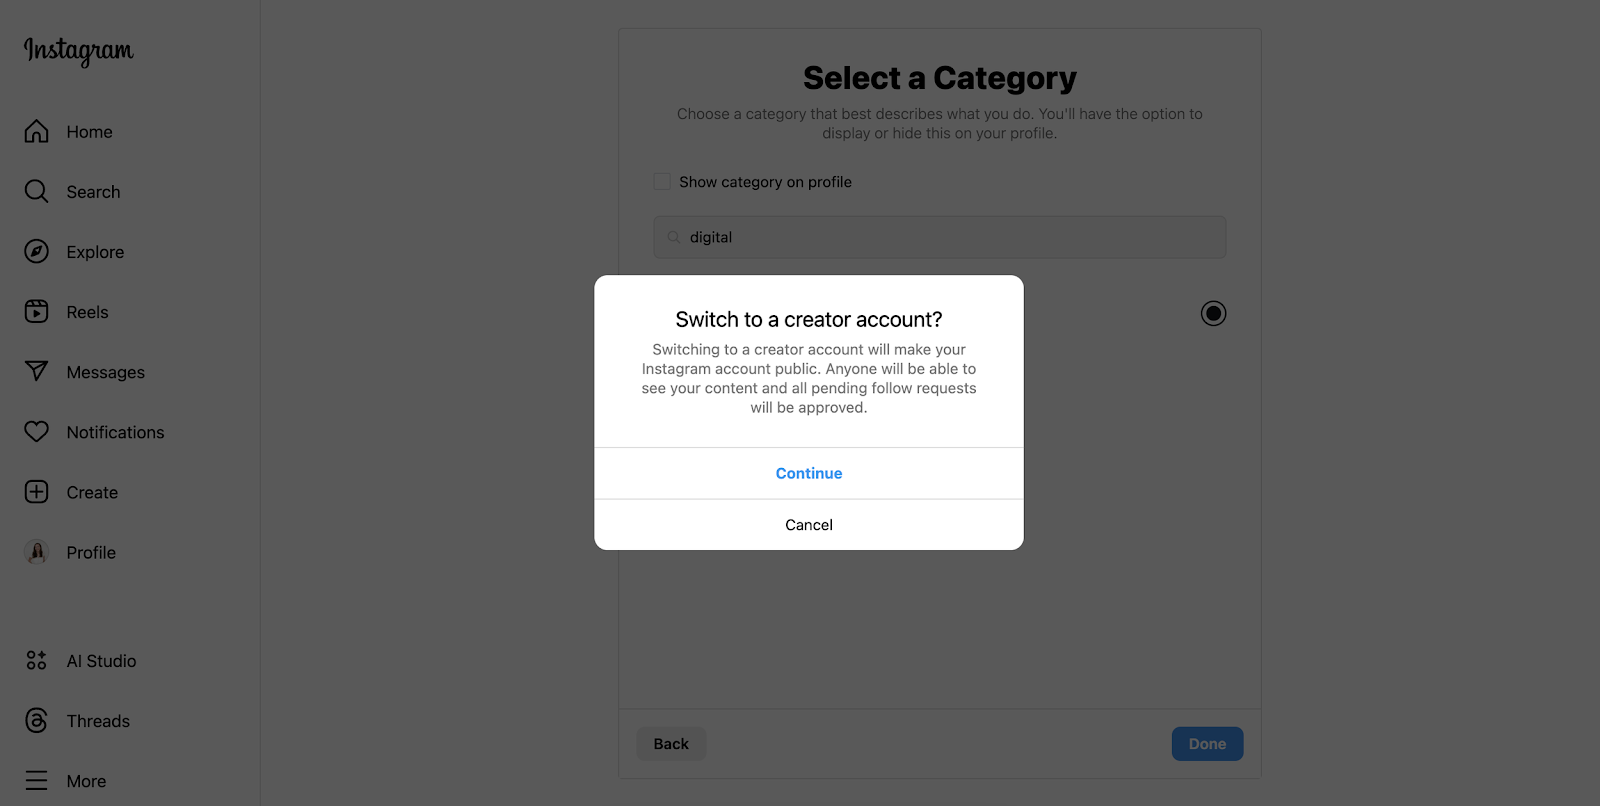This screenshot has width=1600, height=806.
Task: Open Threads icon in sidebar
Action: point(37,721)
